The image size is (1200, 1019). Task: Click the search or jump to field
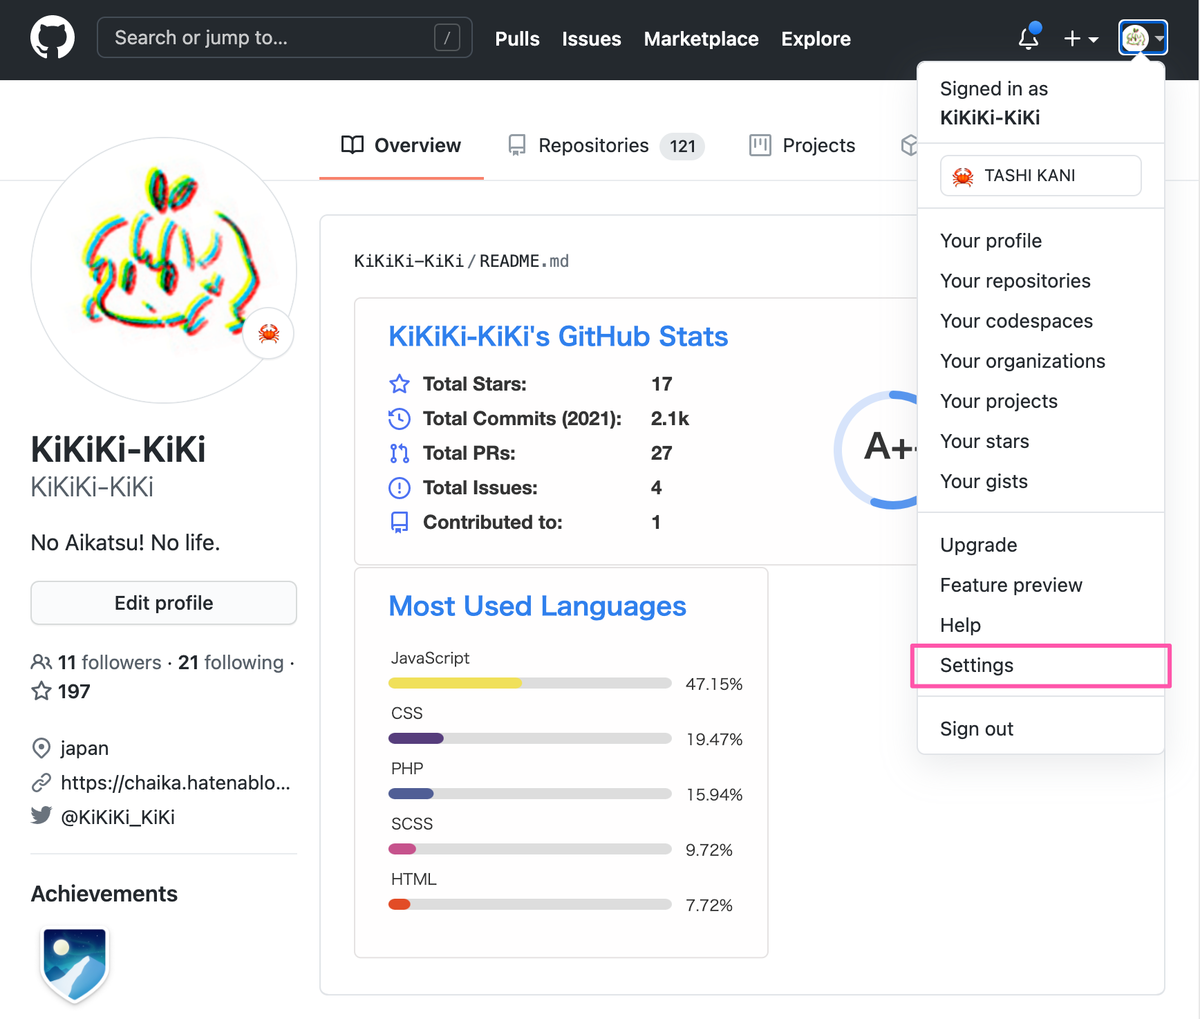click(284, 38)
